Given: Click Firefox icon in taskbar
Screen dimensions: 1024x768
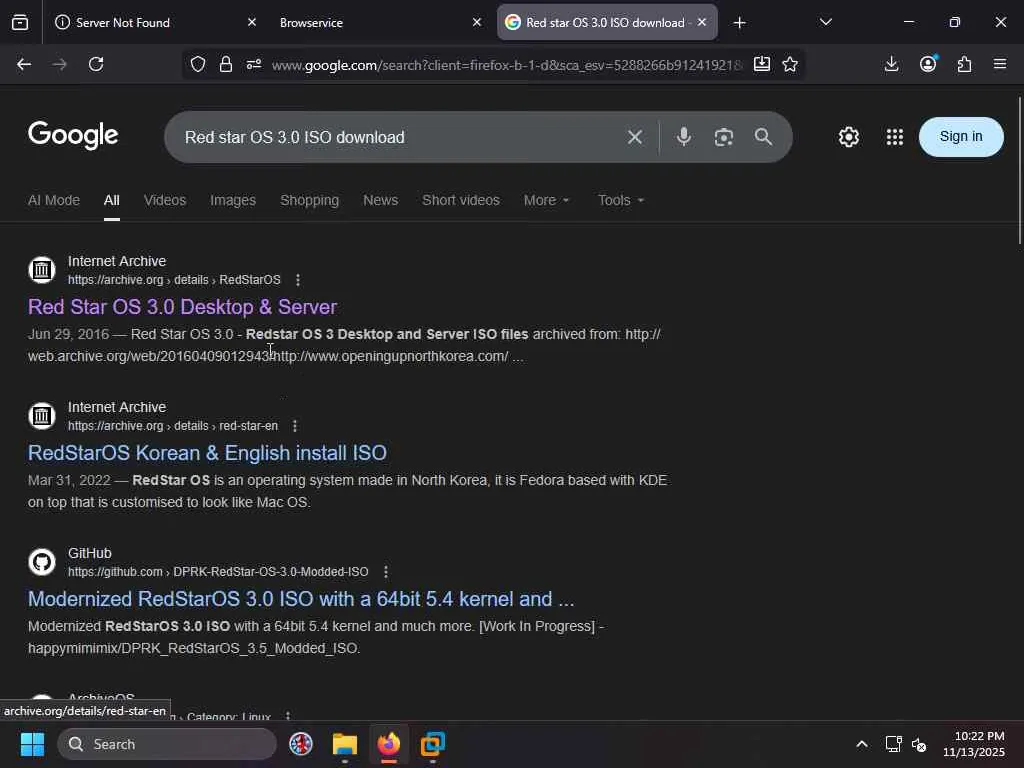Looking at the screenshot, I should 389,744.
